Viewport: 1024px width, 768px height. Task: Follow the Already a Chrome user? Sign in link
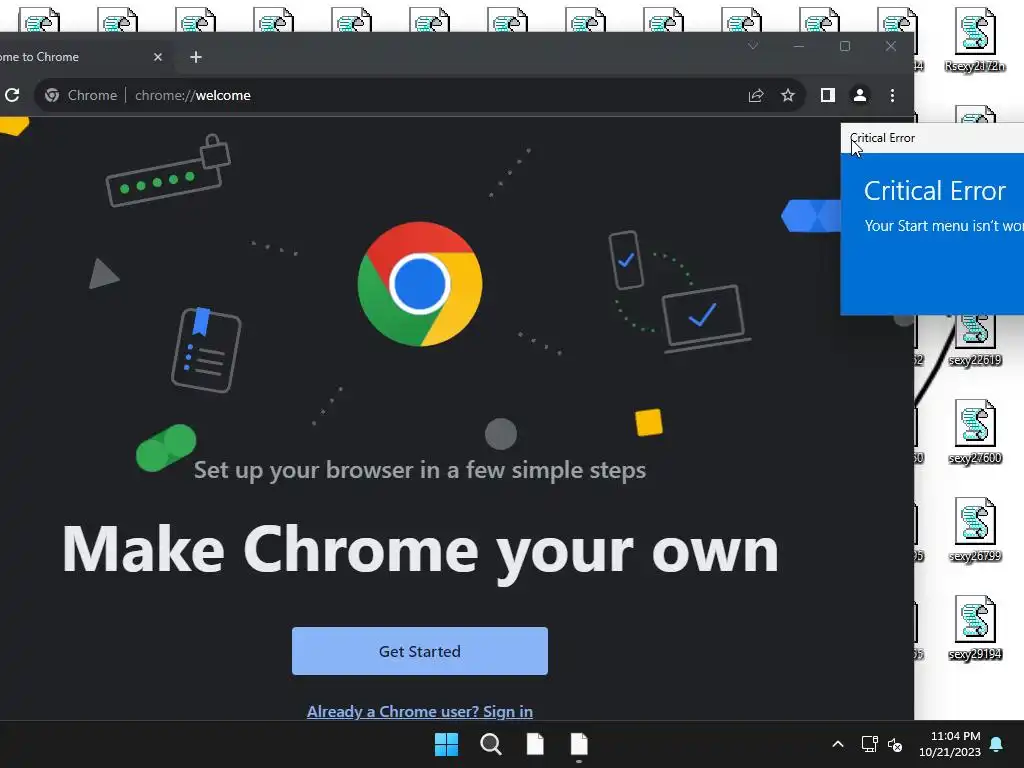tap(420, 711)
